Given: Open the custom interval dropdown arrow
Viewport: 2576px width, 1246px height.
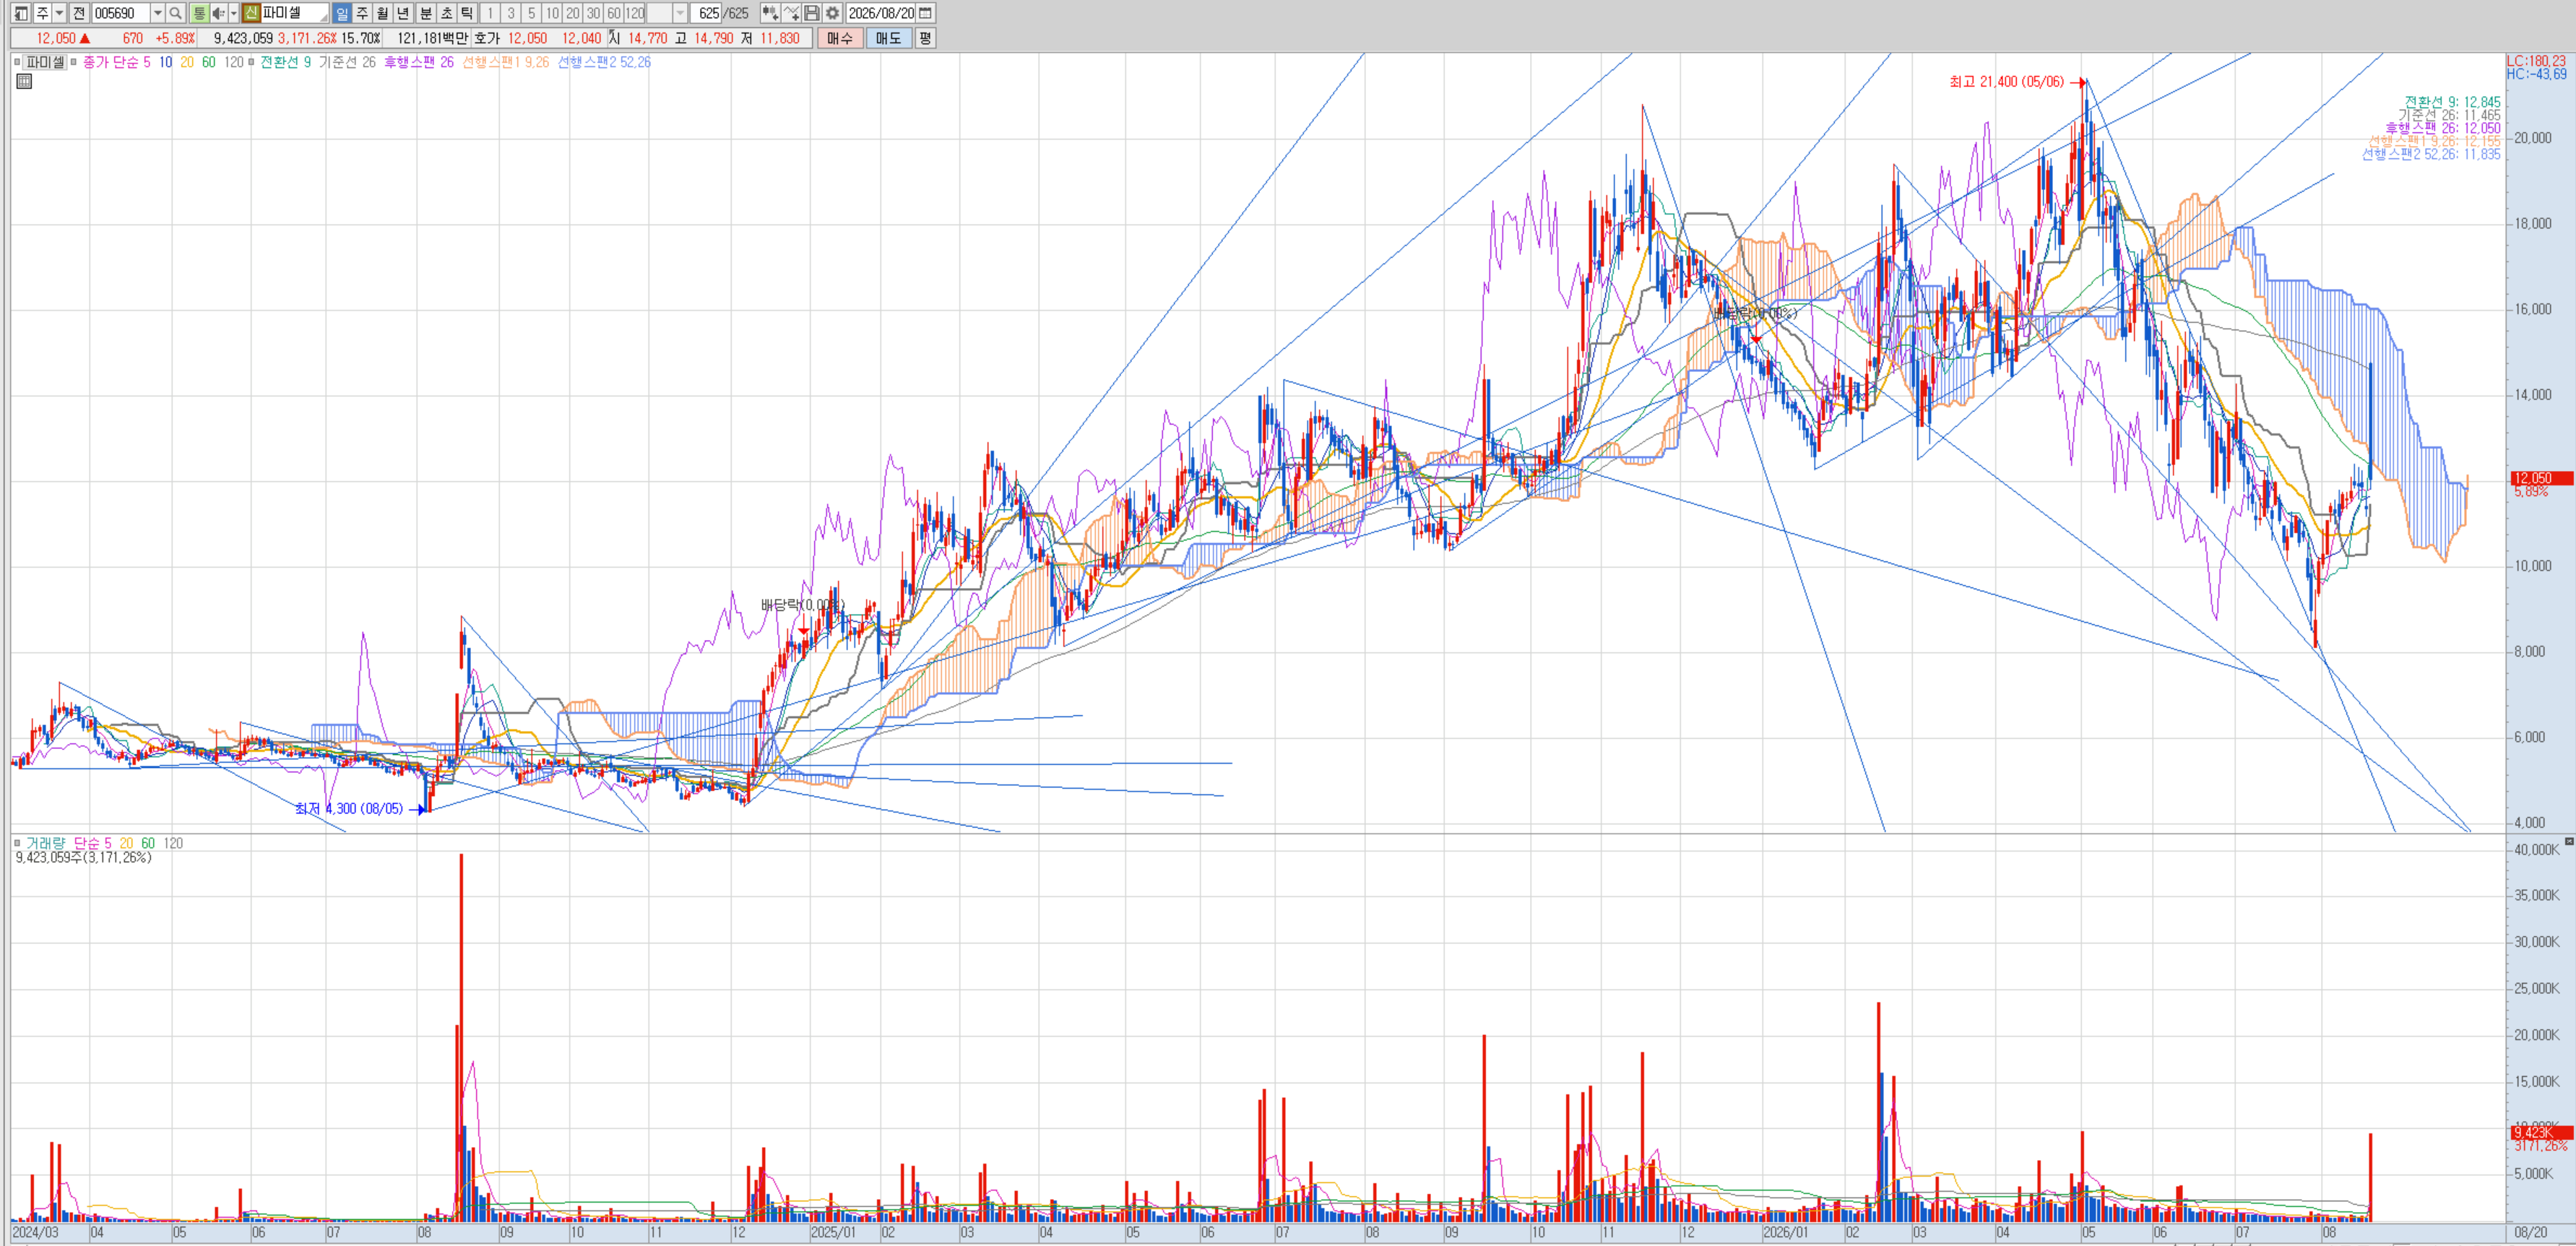Looking at the screenshot, I should pos(680,13).
